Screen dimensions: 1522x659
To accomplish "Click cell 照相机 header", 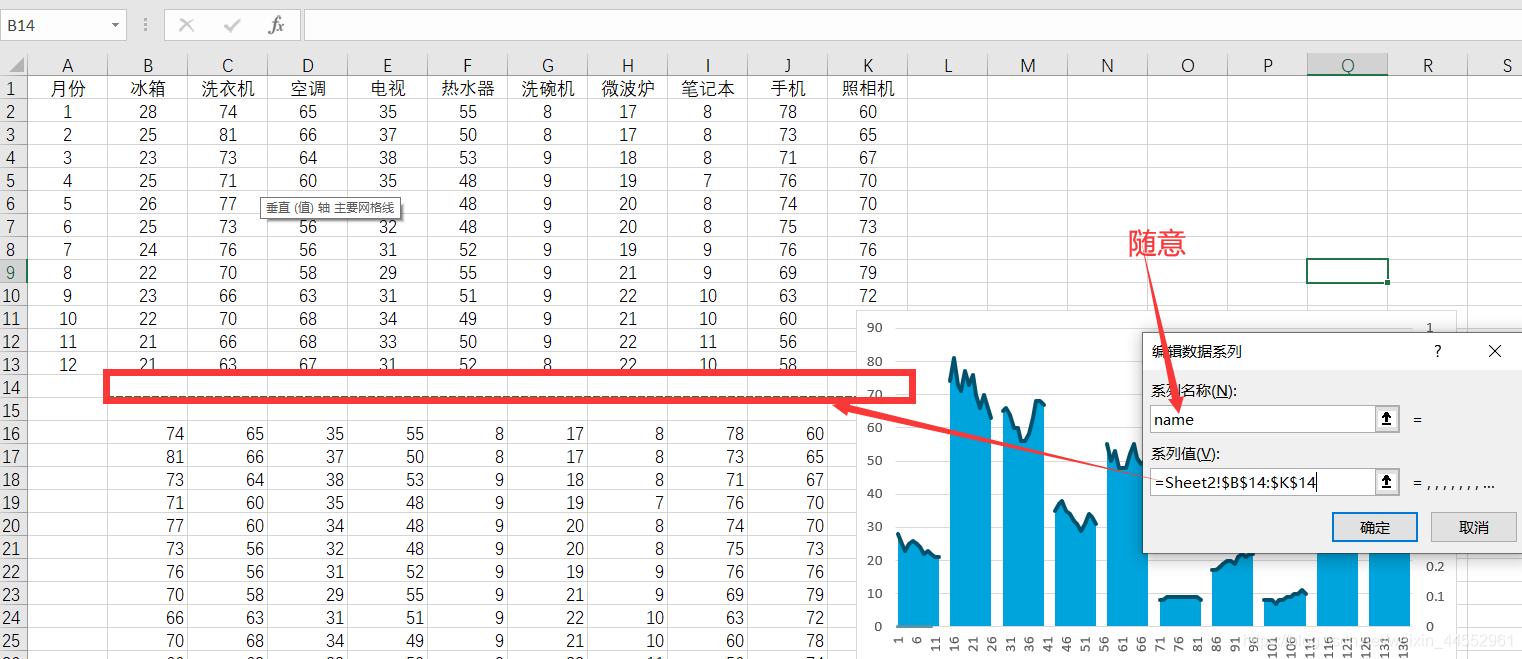I will pos(868,88).
